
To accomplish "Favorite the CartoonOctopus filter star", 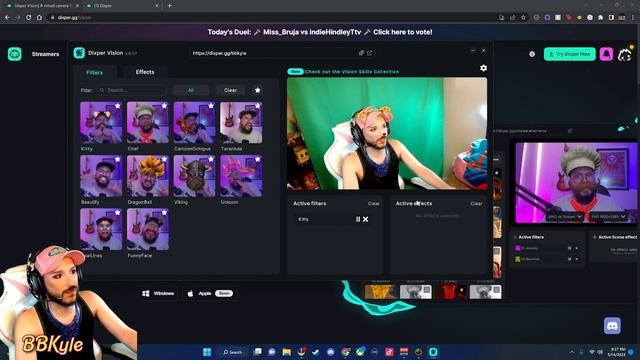I will click(x=211, y=106).
